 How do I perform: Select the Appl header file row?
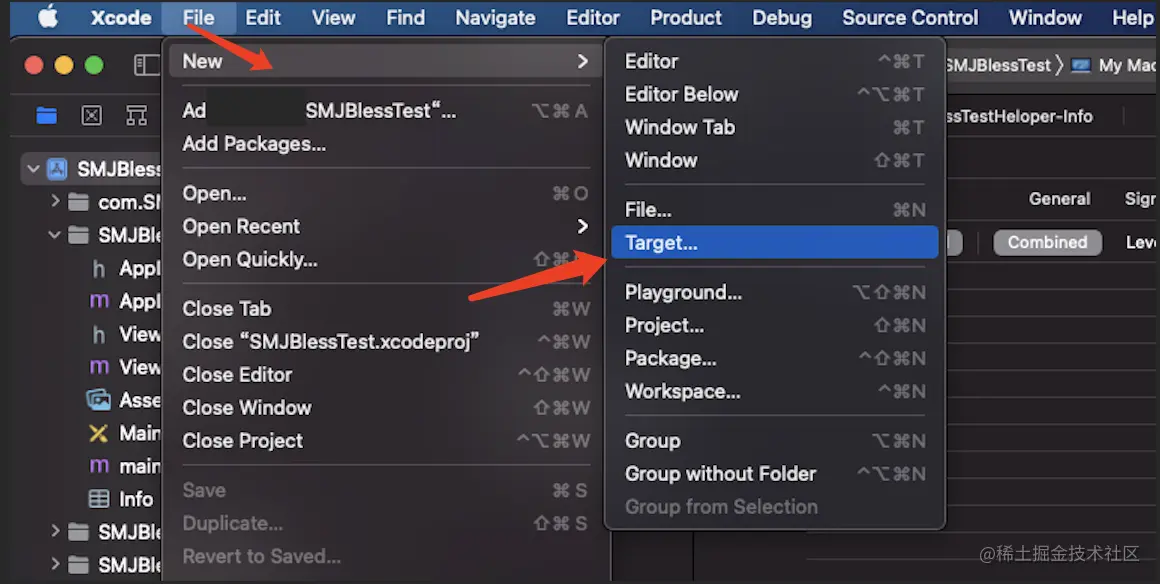(x=126, y=268)
